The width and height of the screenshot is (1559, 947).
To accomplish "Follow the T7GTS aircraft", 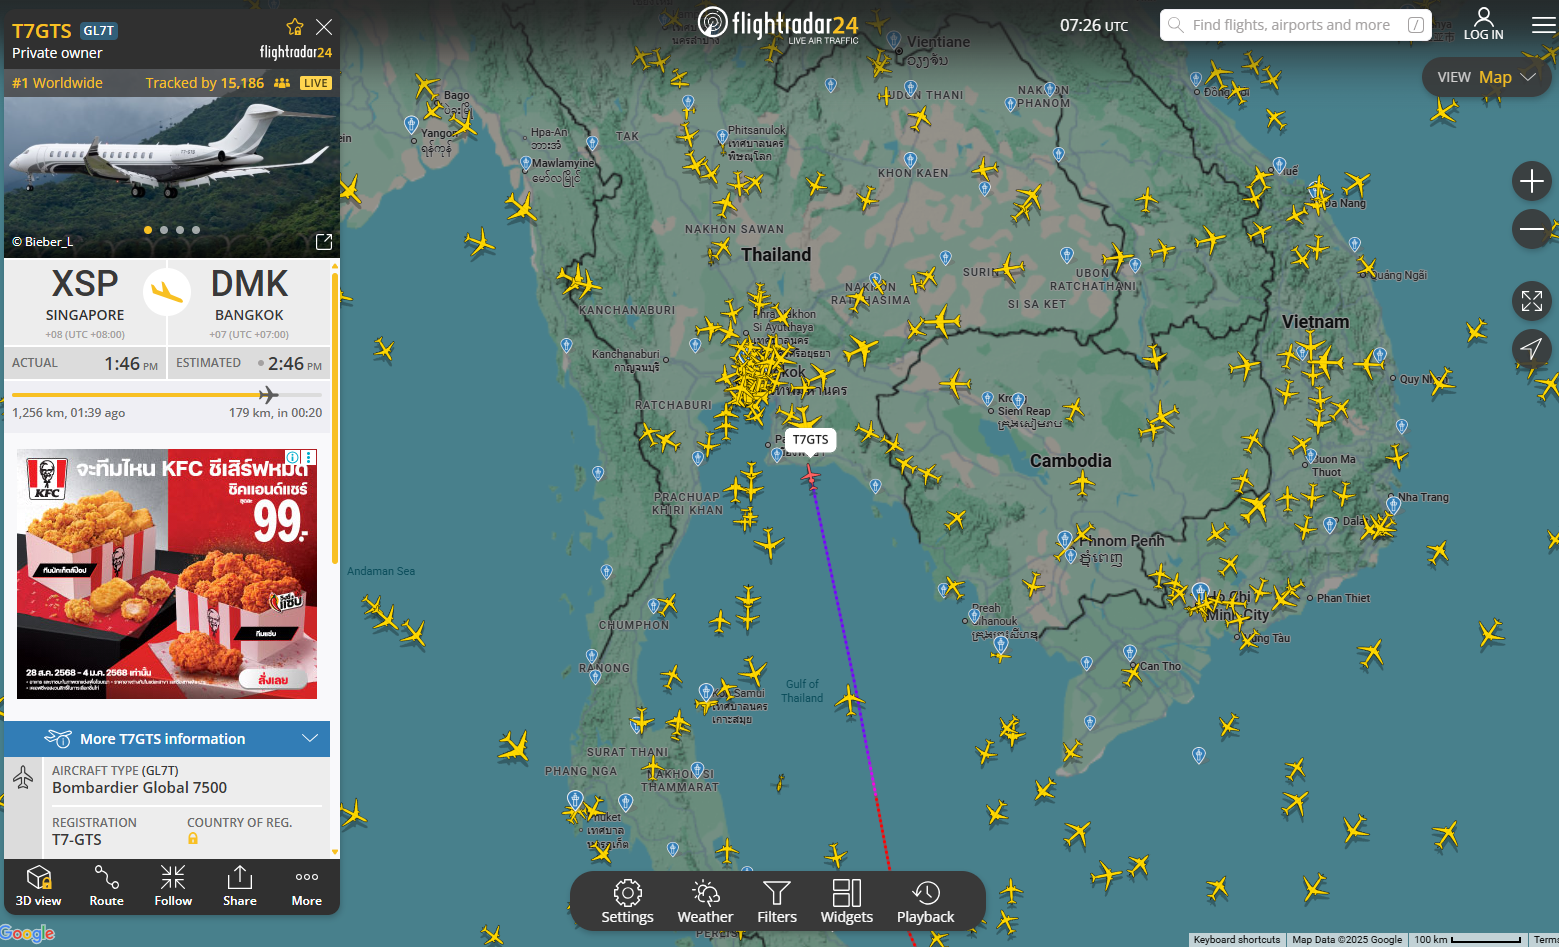I will point(173,885).
